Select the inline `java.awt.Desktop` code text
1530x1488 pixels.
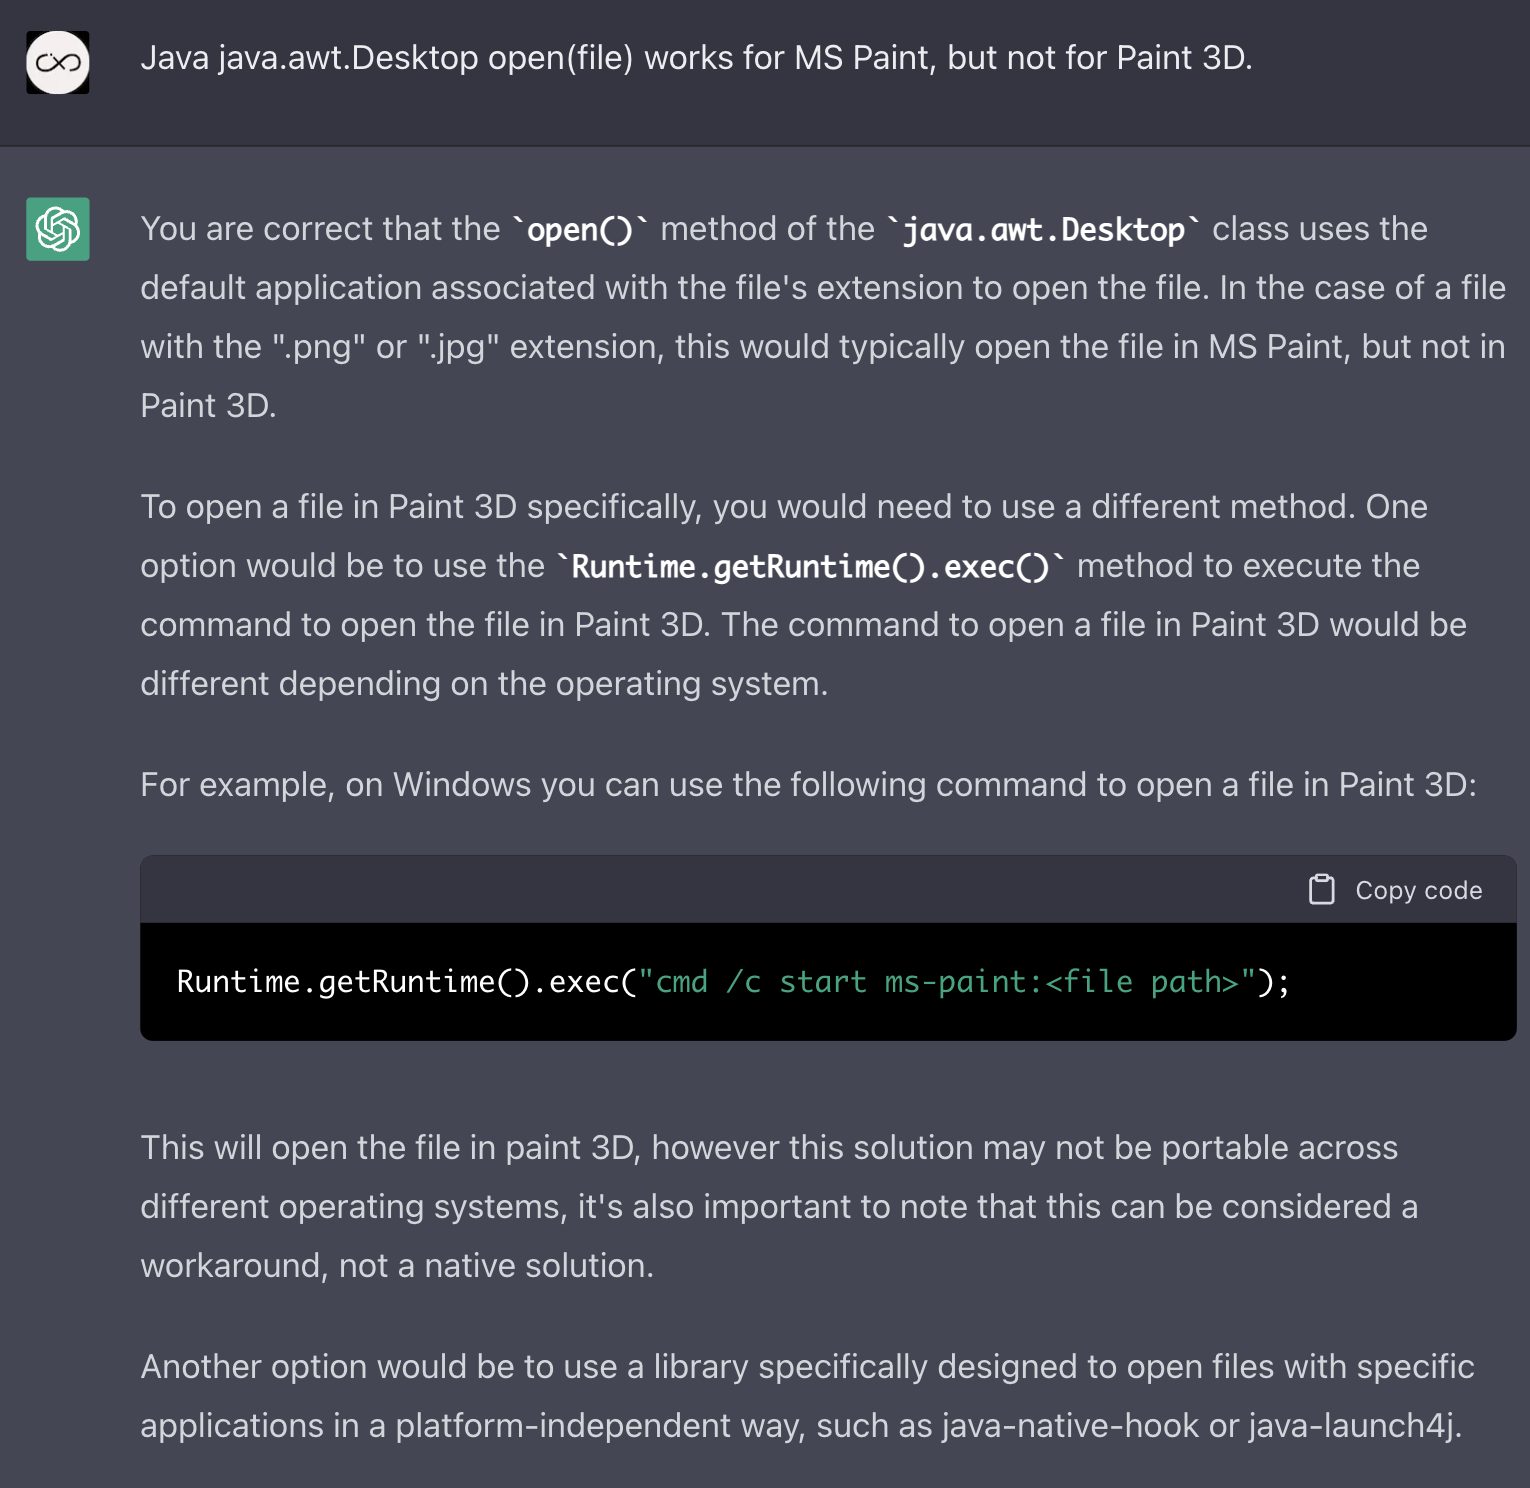coord(1041,229)
